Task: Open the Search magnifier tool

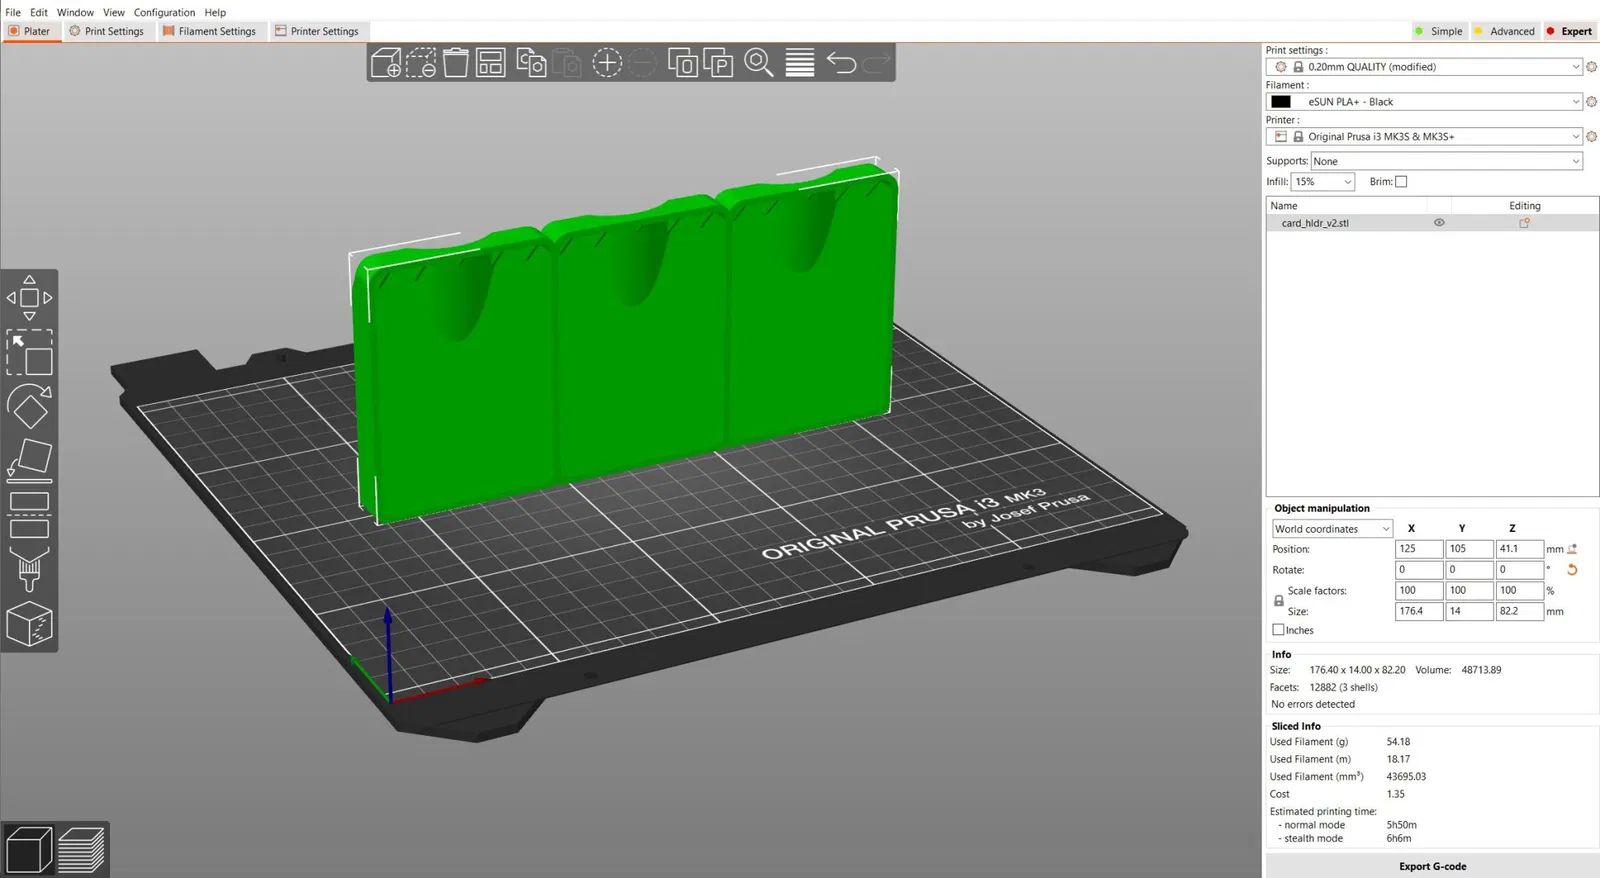Action: pos(759,63)
